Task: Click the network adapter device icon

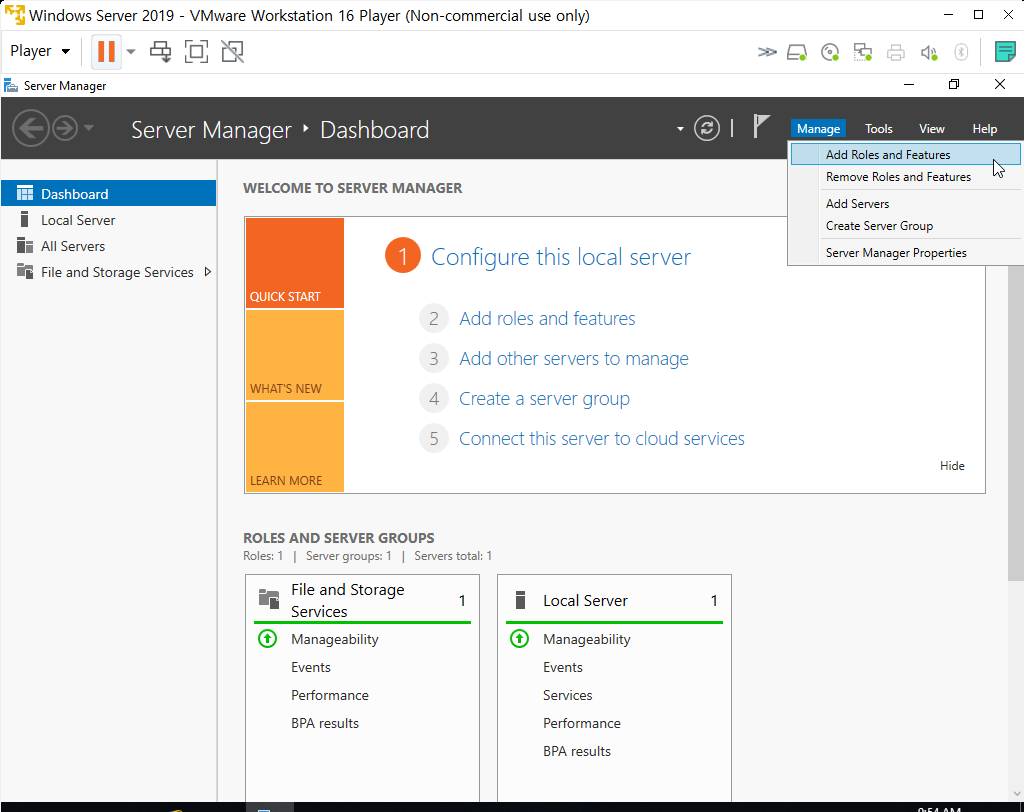Action: (863, 52)
